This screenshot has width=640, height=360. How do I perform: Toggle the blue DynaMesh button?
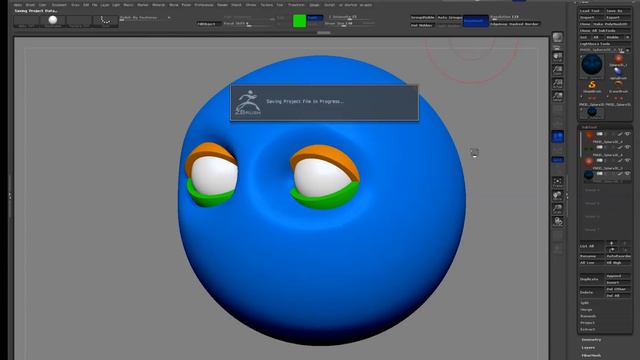point(476,21)
